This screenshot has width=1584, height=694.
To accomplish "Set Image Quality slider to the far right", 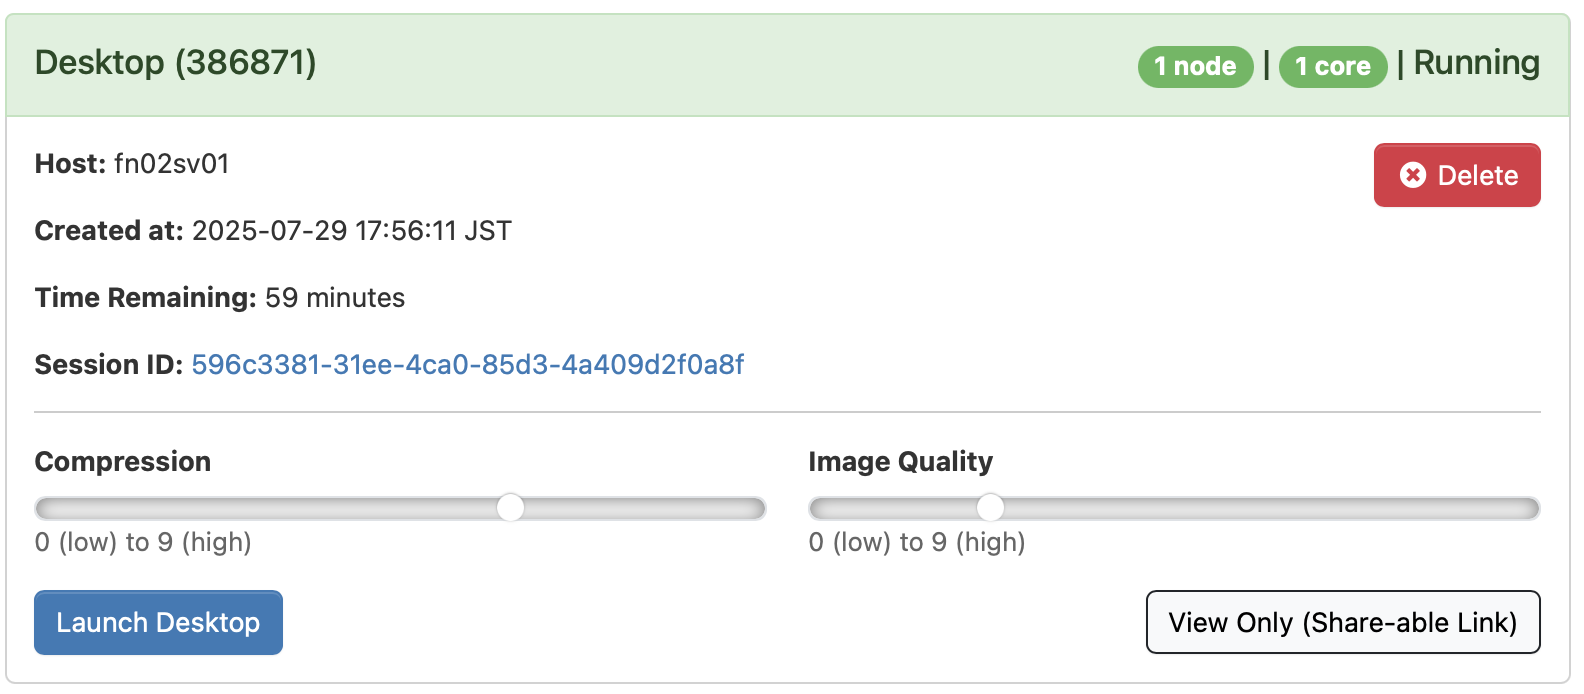I will (1534, 508).
